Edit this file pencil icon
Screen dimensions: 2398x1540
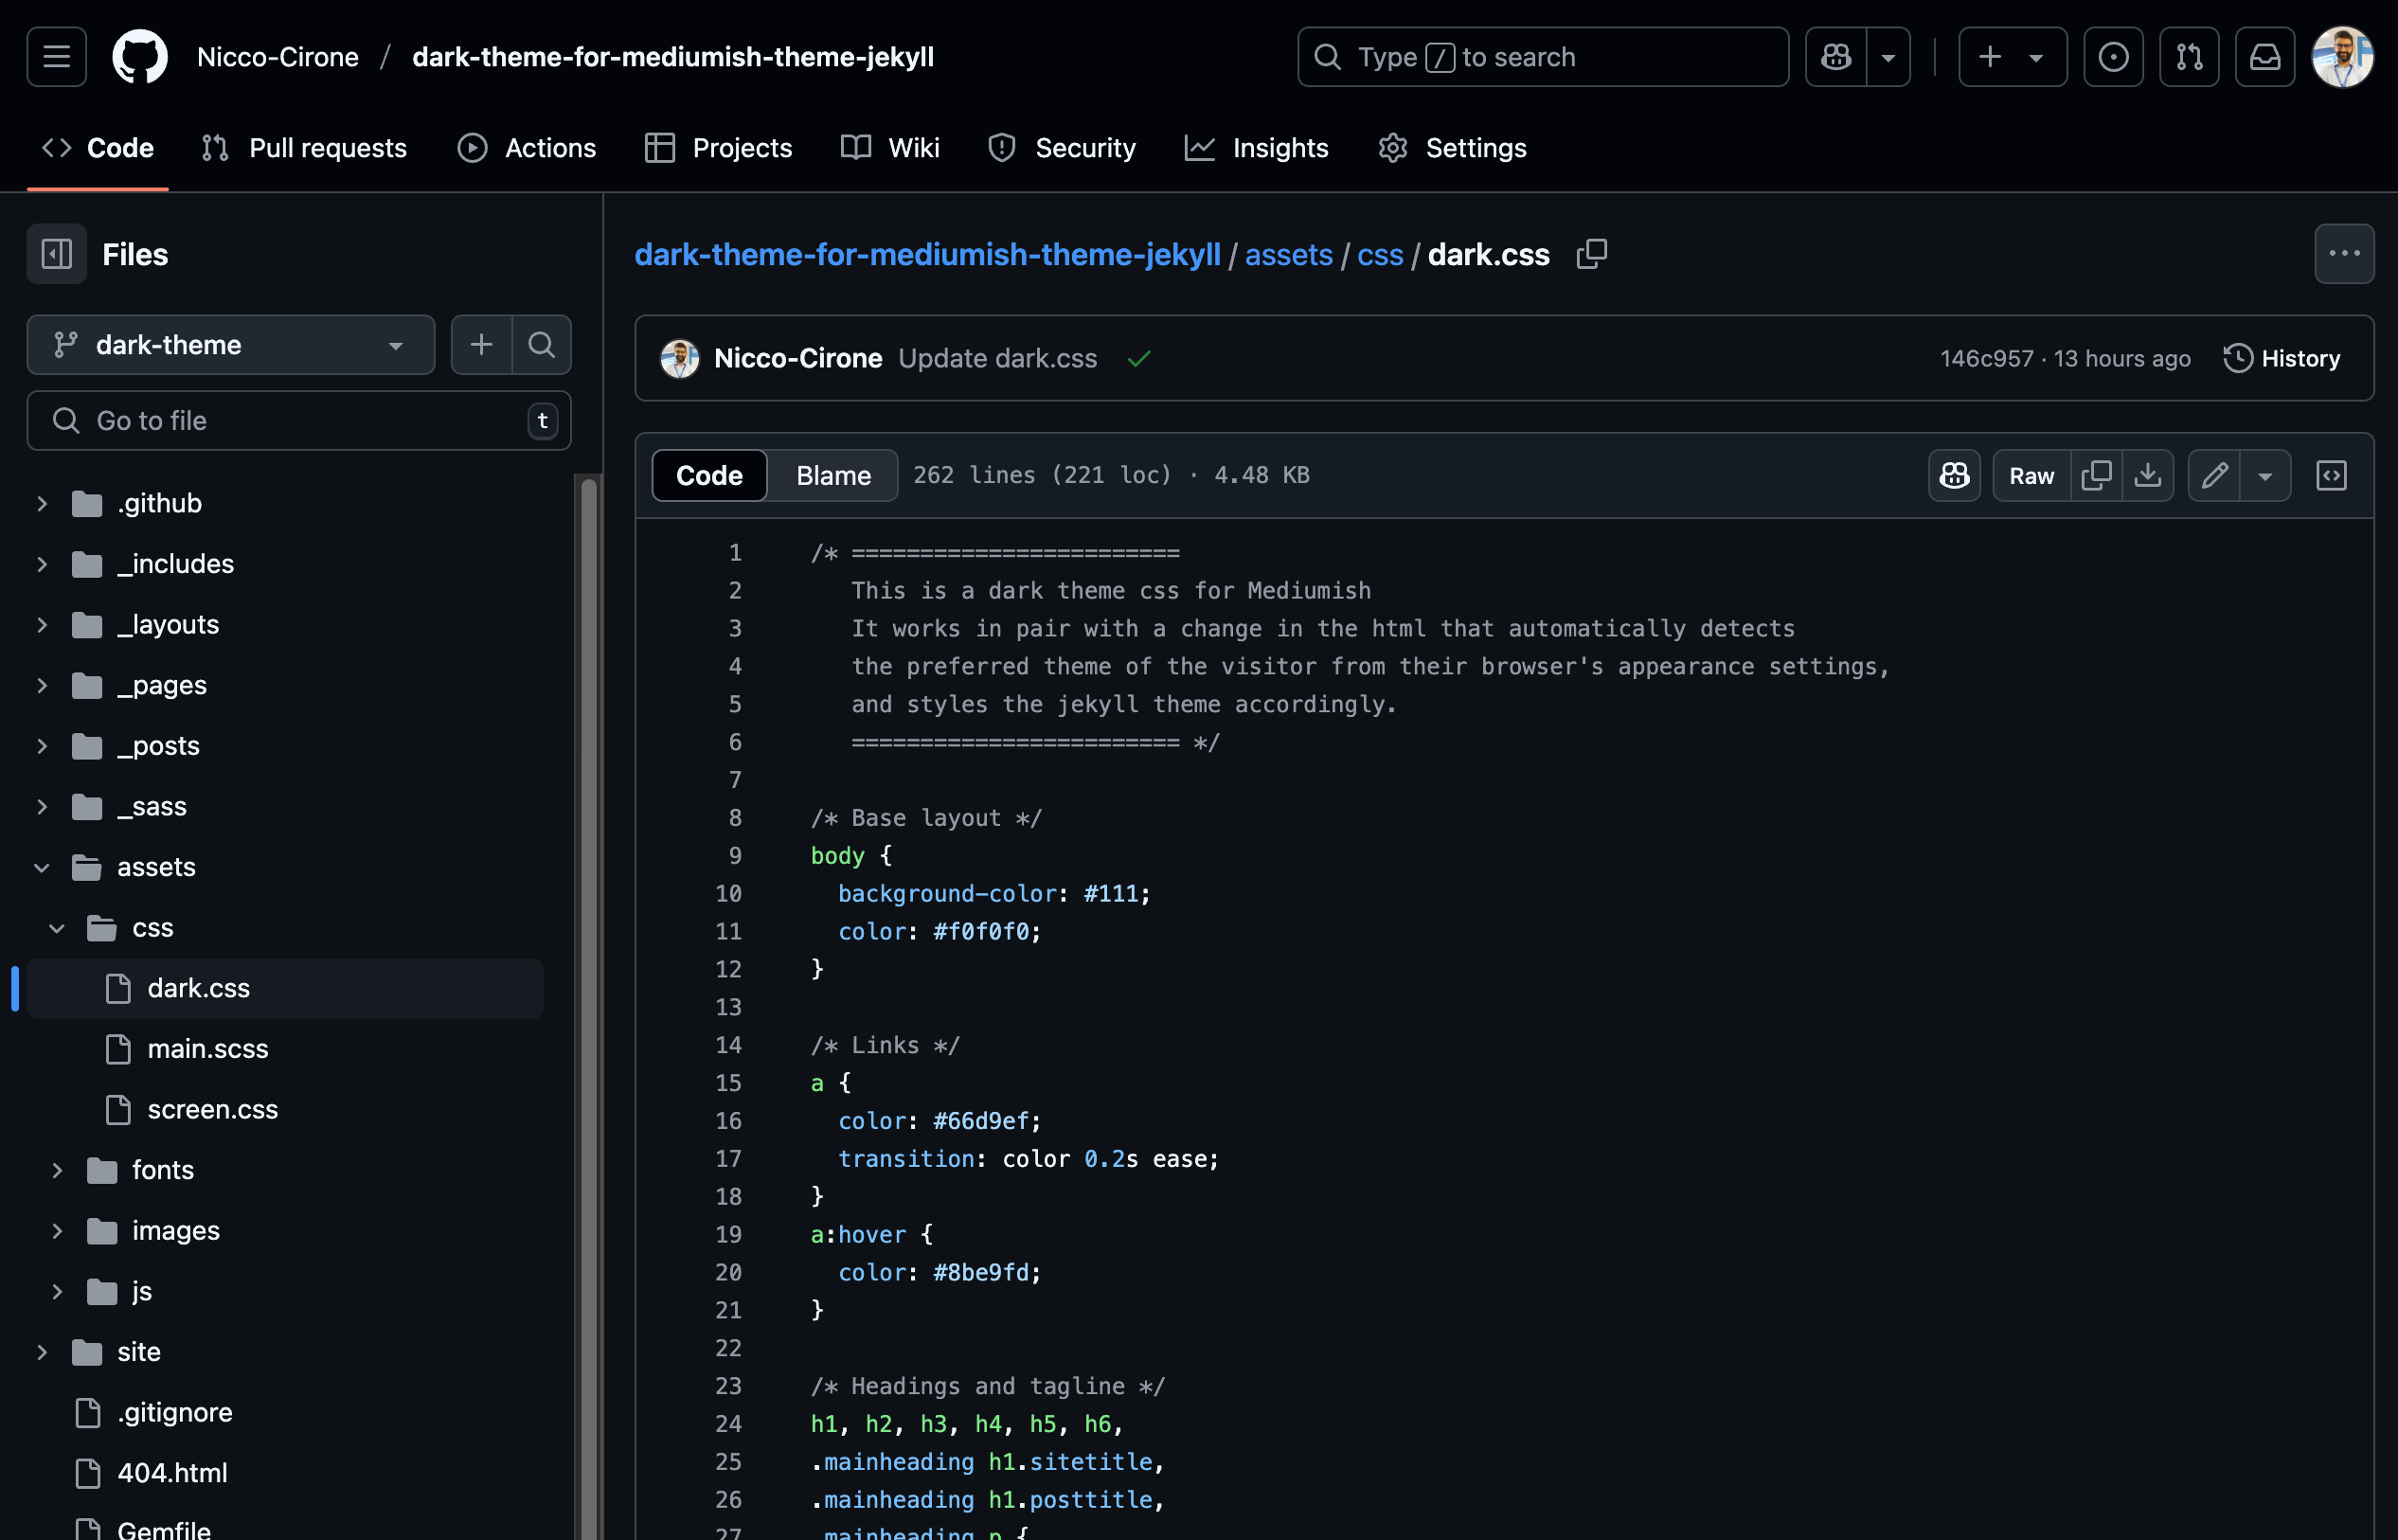point(2214,475)
